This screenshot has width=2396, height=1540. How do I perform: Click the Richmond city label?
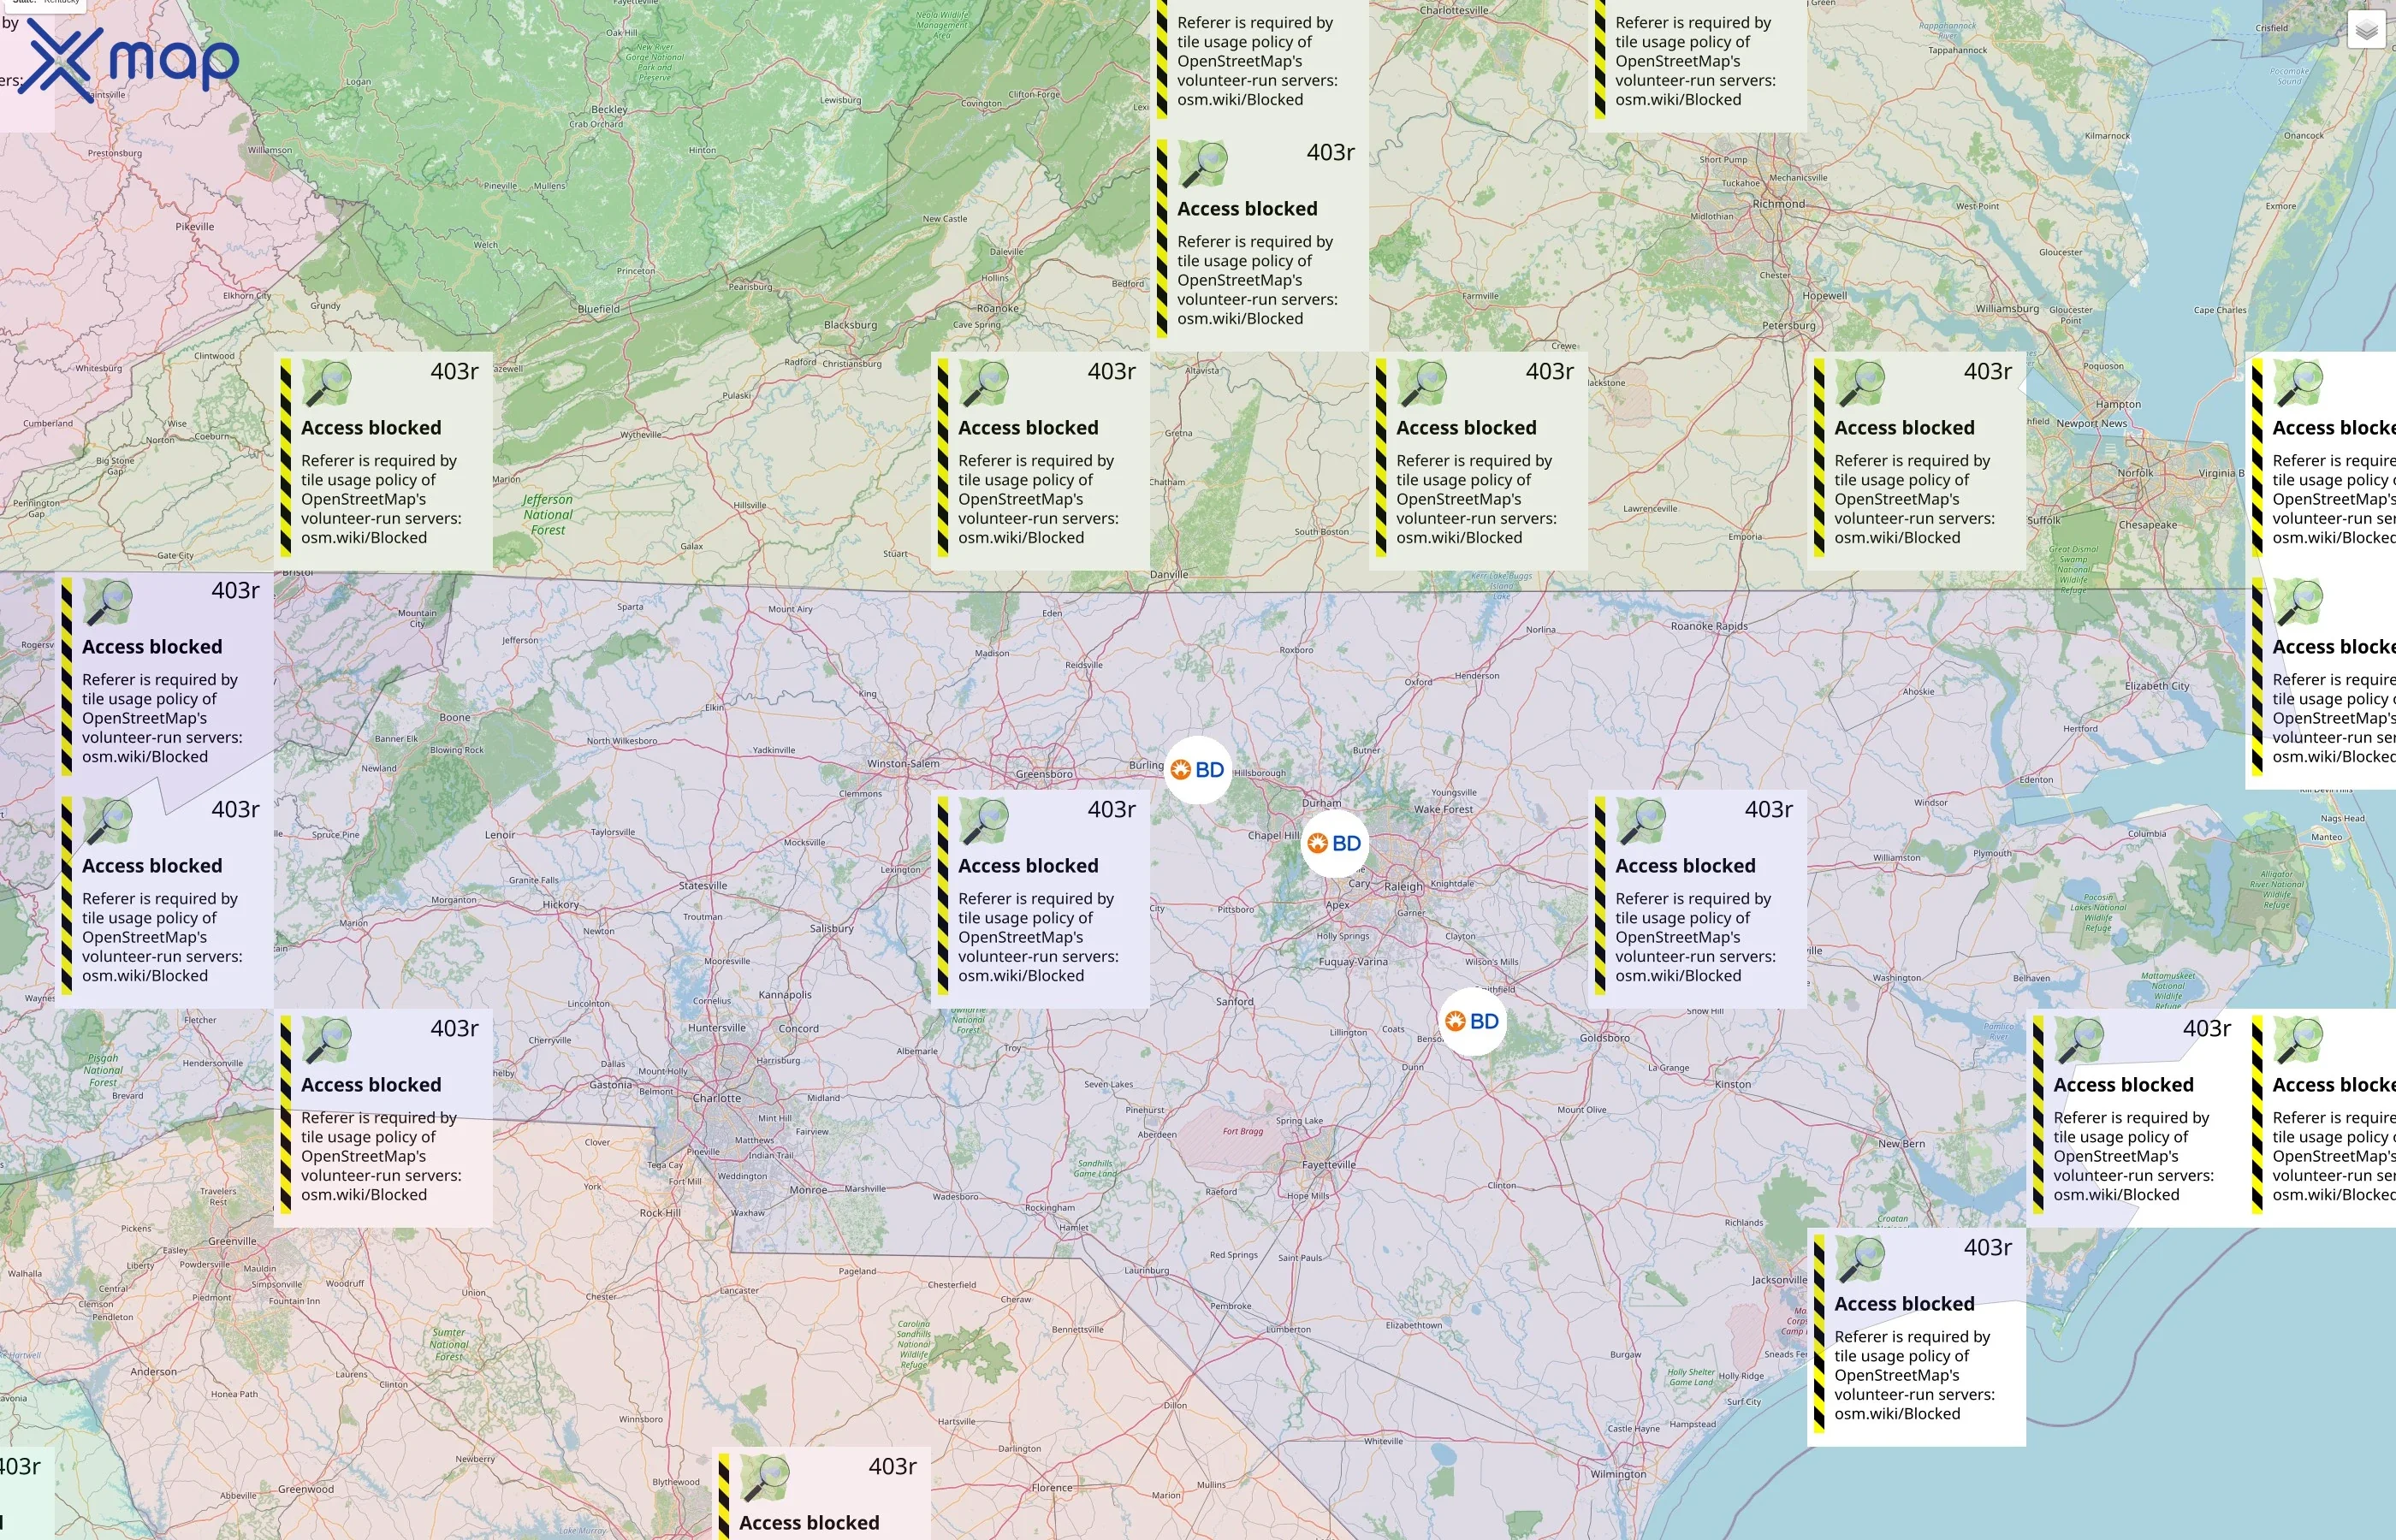point(1779,204)
